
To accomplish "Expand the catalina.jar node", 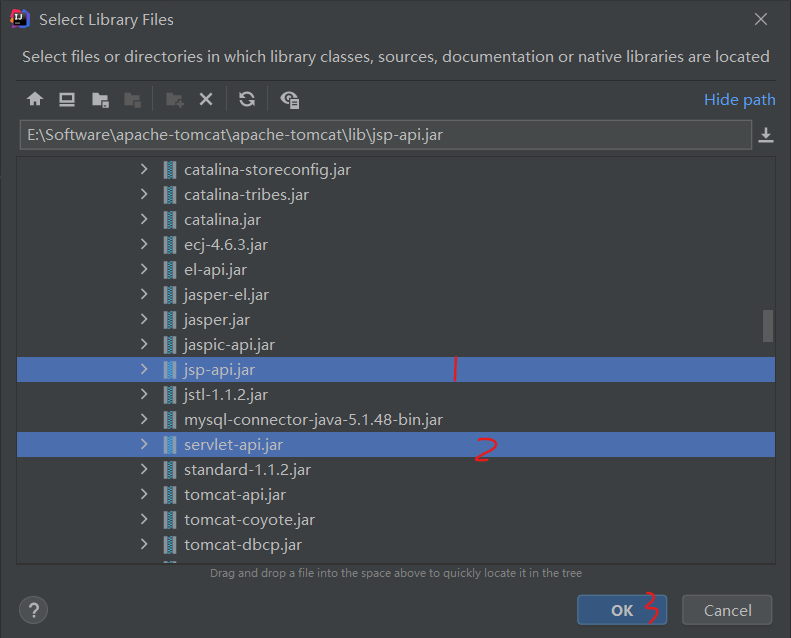I will (144, 219).
